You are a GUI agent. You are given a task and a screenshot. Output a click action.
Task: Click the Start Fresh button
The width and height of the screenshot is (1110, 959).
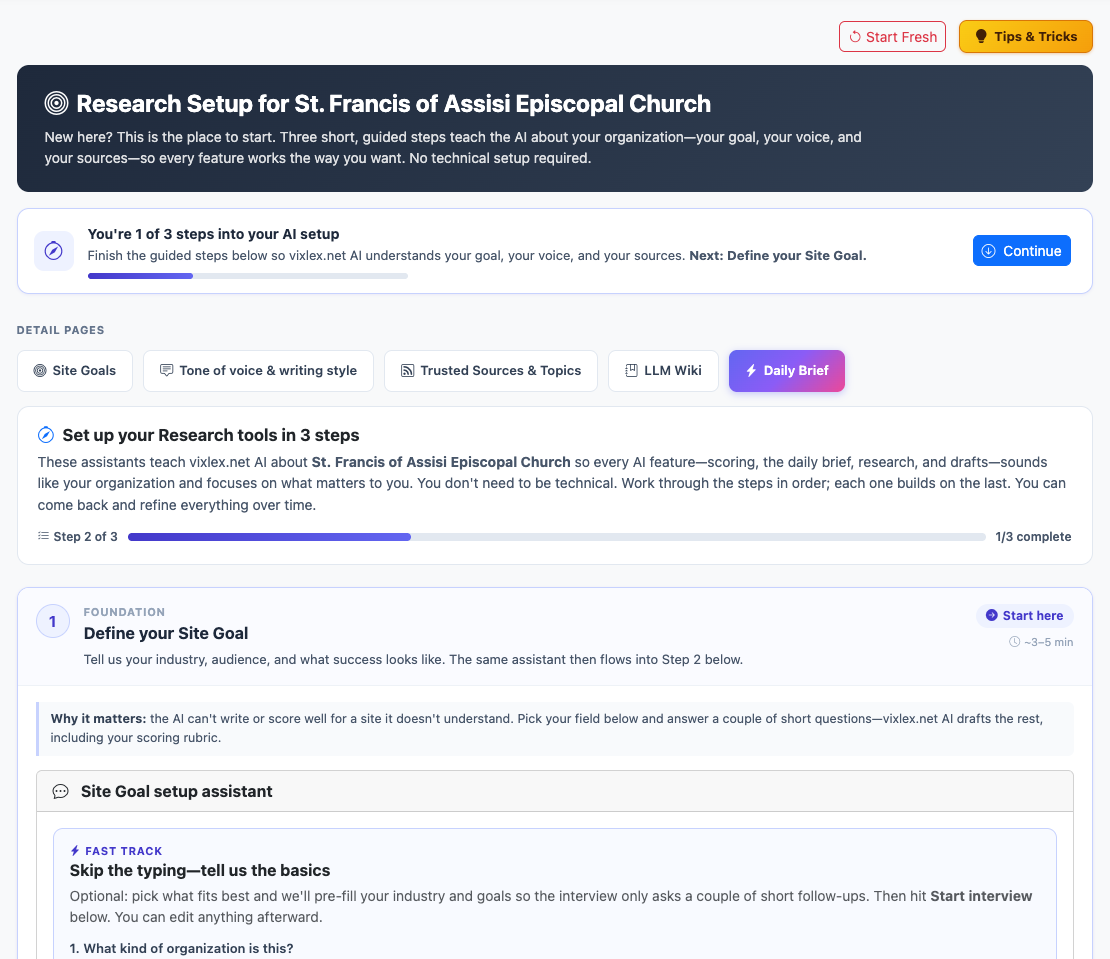892,37
